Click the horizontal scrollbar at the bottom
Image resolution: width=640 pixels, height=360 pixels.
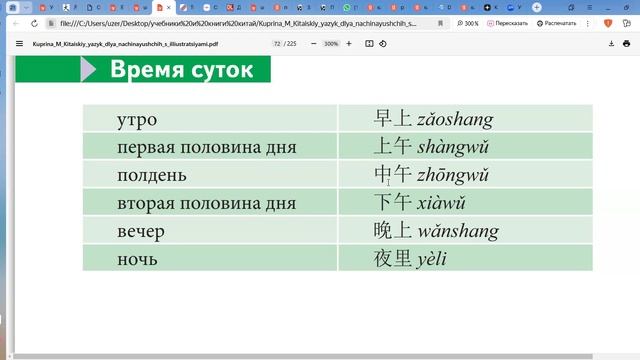(303, 356)
